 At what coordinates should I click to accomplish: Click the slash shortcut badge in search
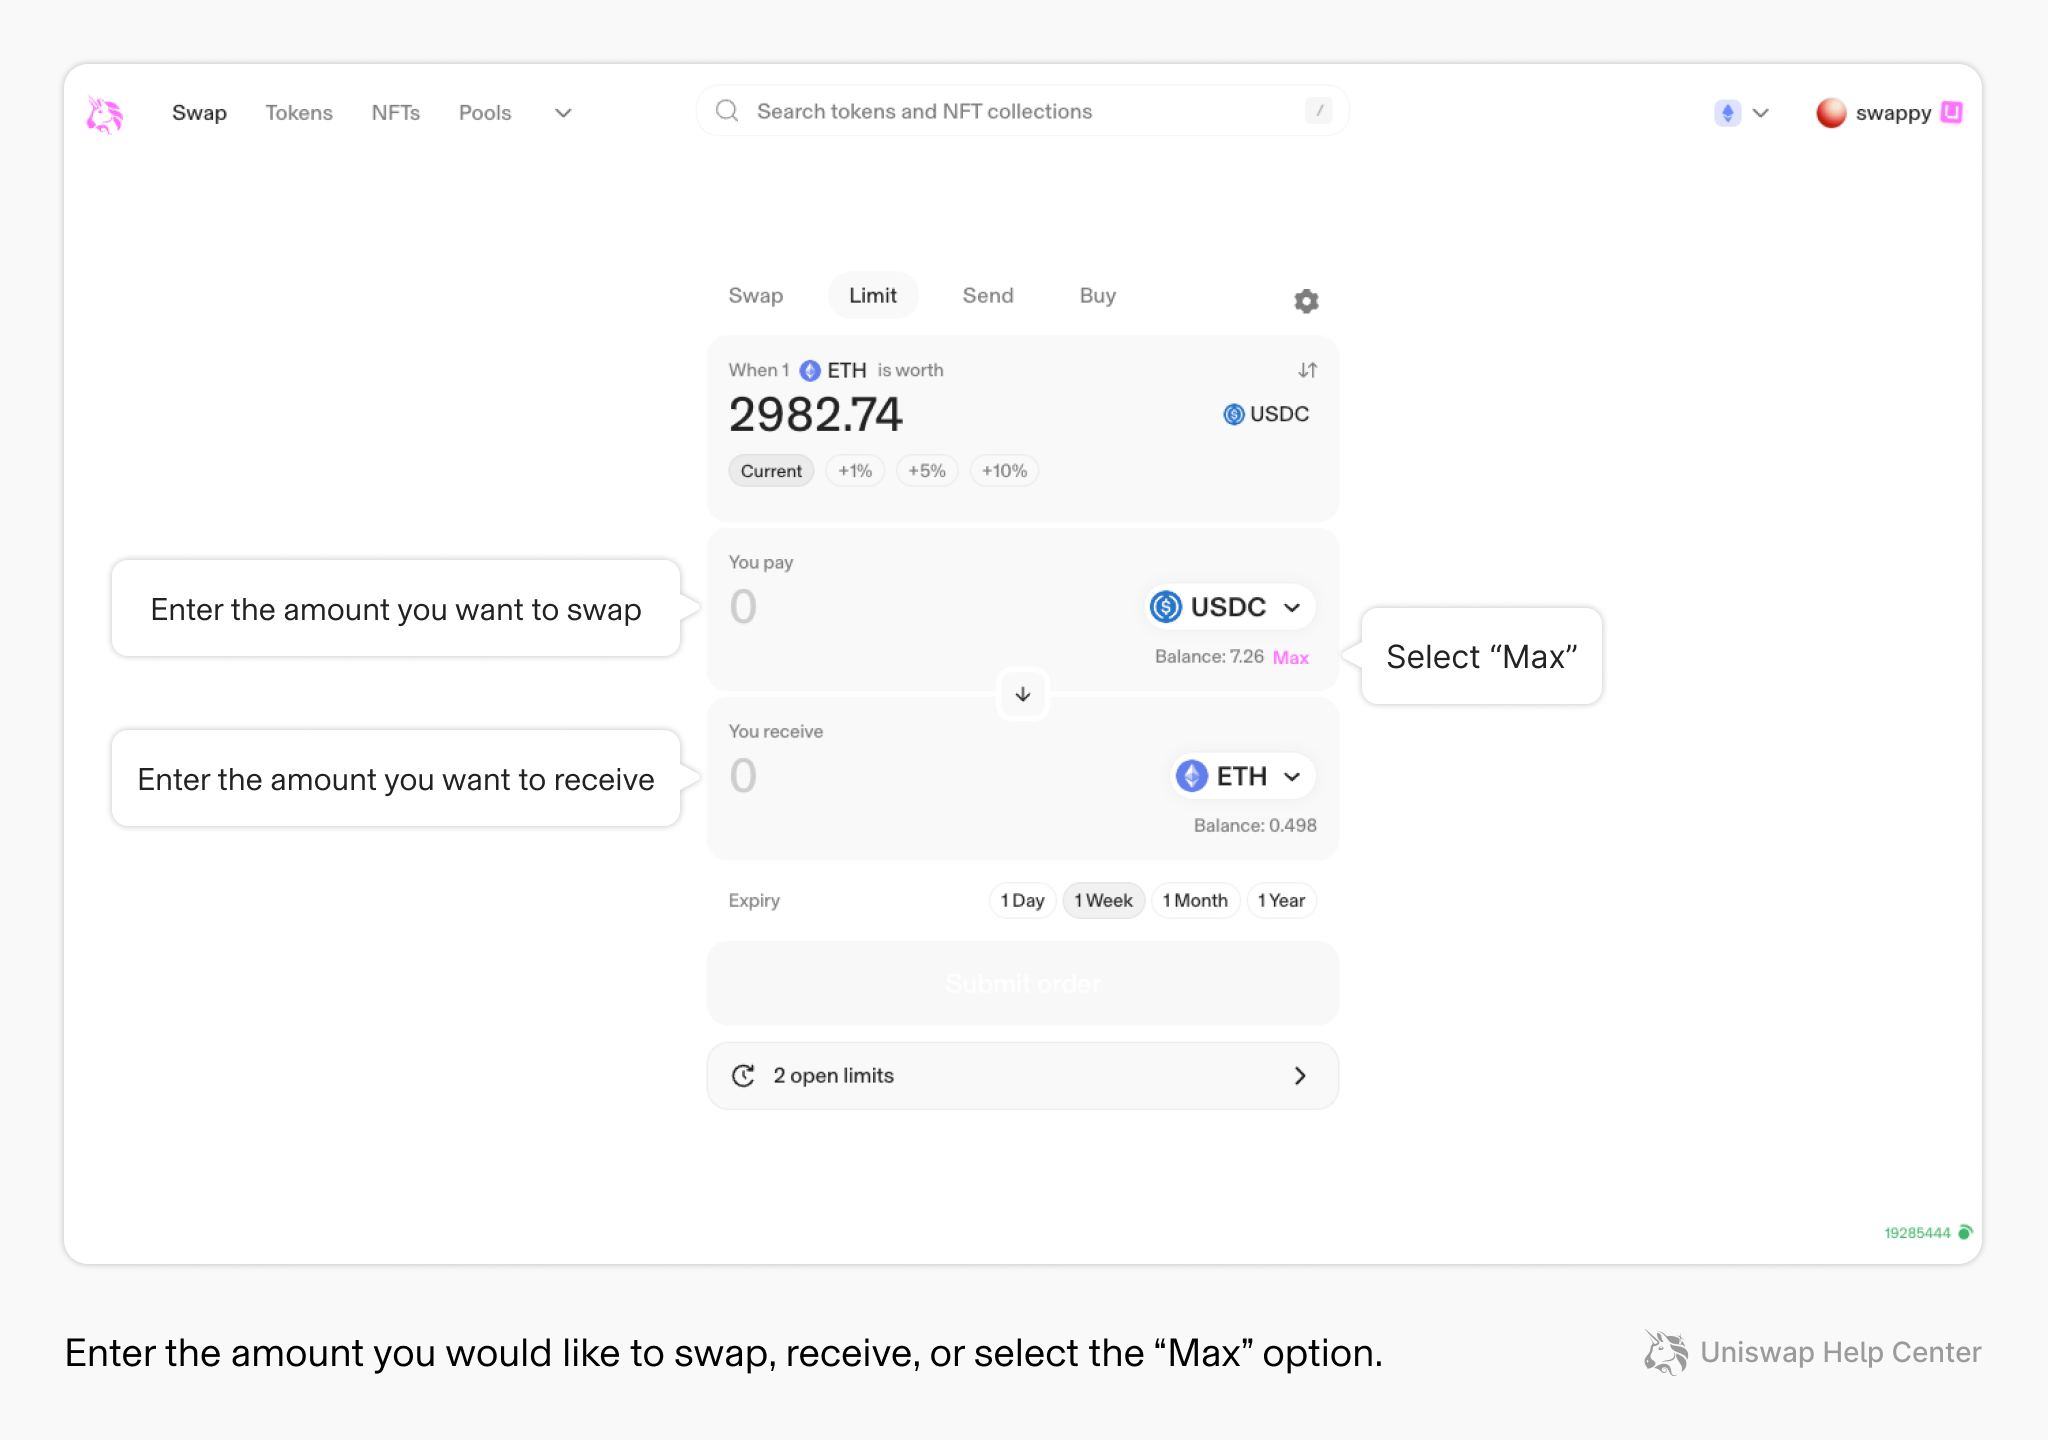pos(1319,111)
